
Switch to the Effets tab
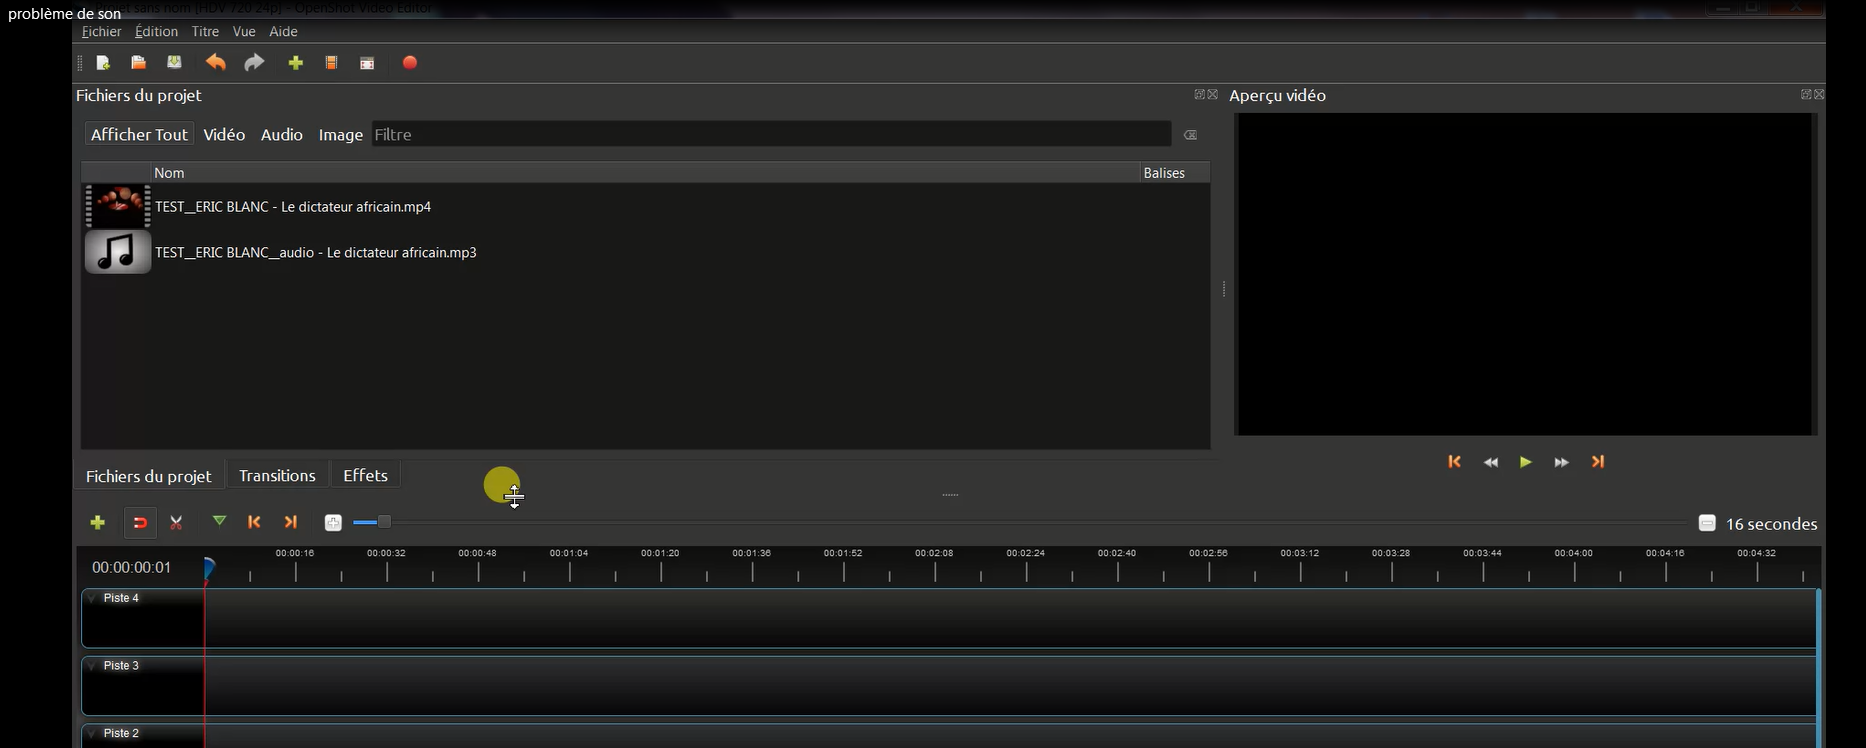(x=365, y=475)
